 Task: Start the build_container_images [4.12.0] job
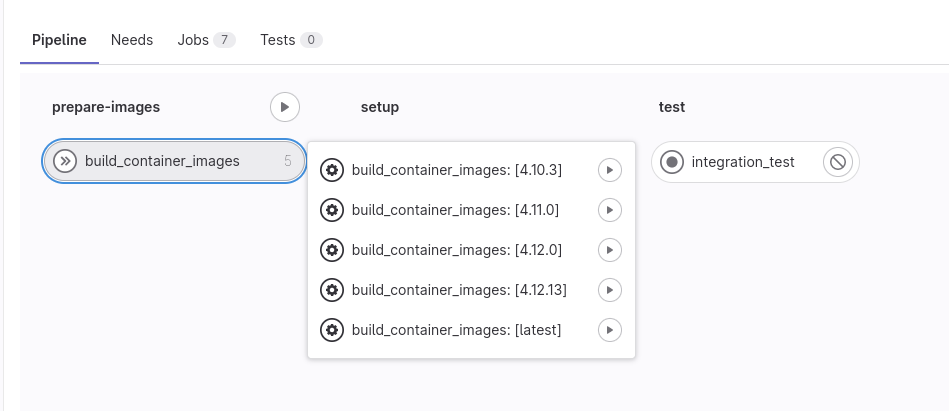(x=609, y=250)
